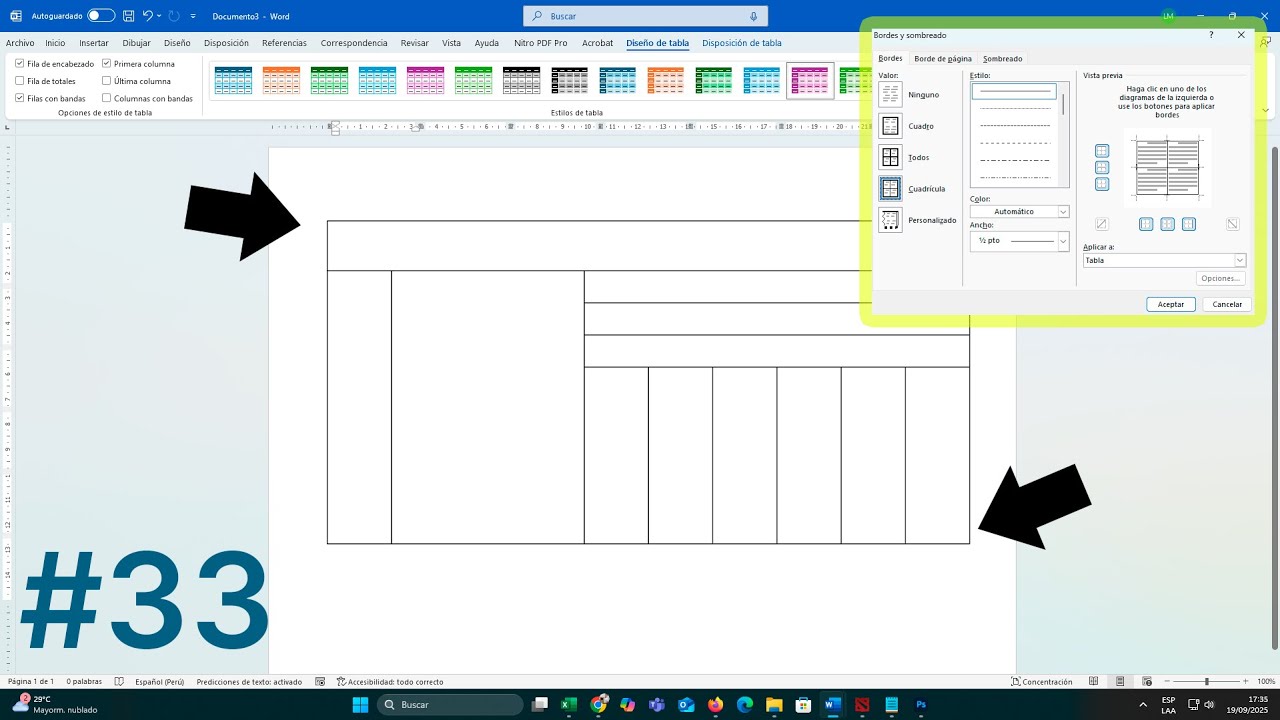Viewport: 1280px width, 720px height.
Task: Toggle bottom border button in preview
Action: click(x=1102, y=184)
